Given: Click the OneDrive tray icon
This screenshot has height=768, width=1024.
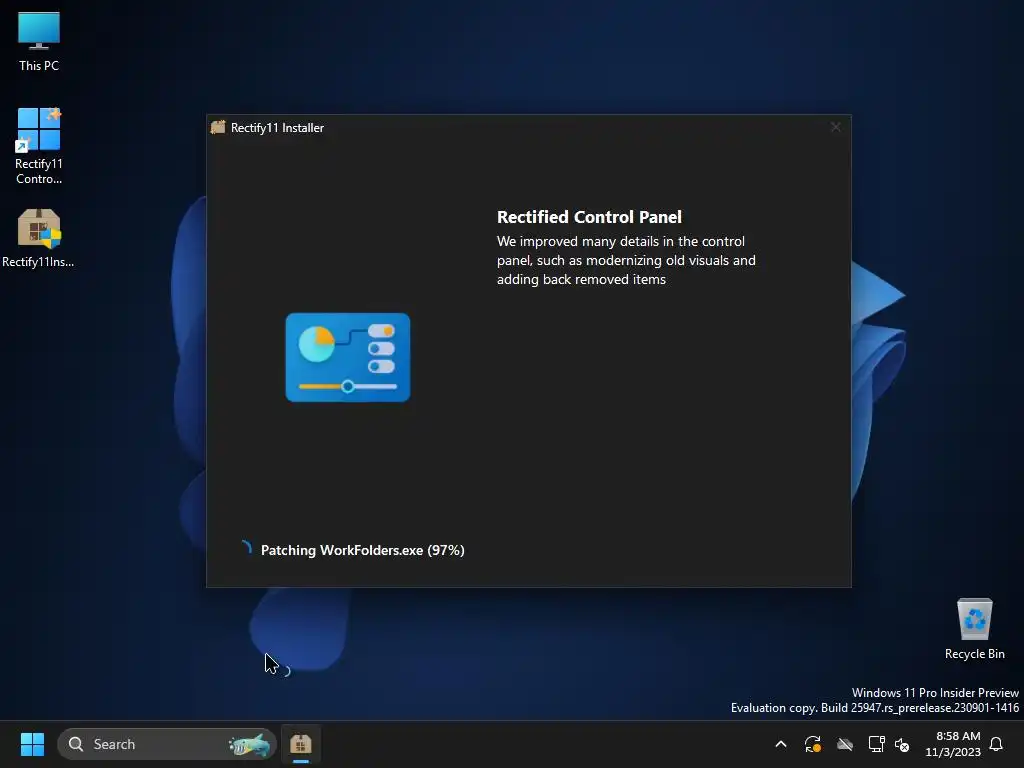Looking at the screenshot, I should point(845,744).
